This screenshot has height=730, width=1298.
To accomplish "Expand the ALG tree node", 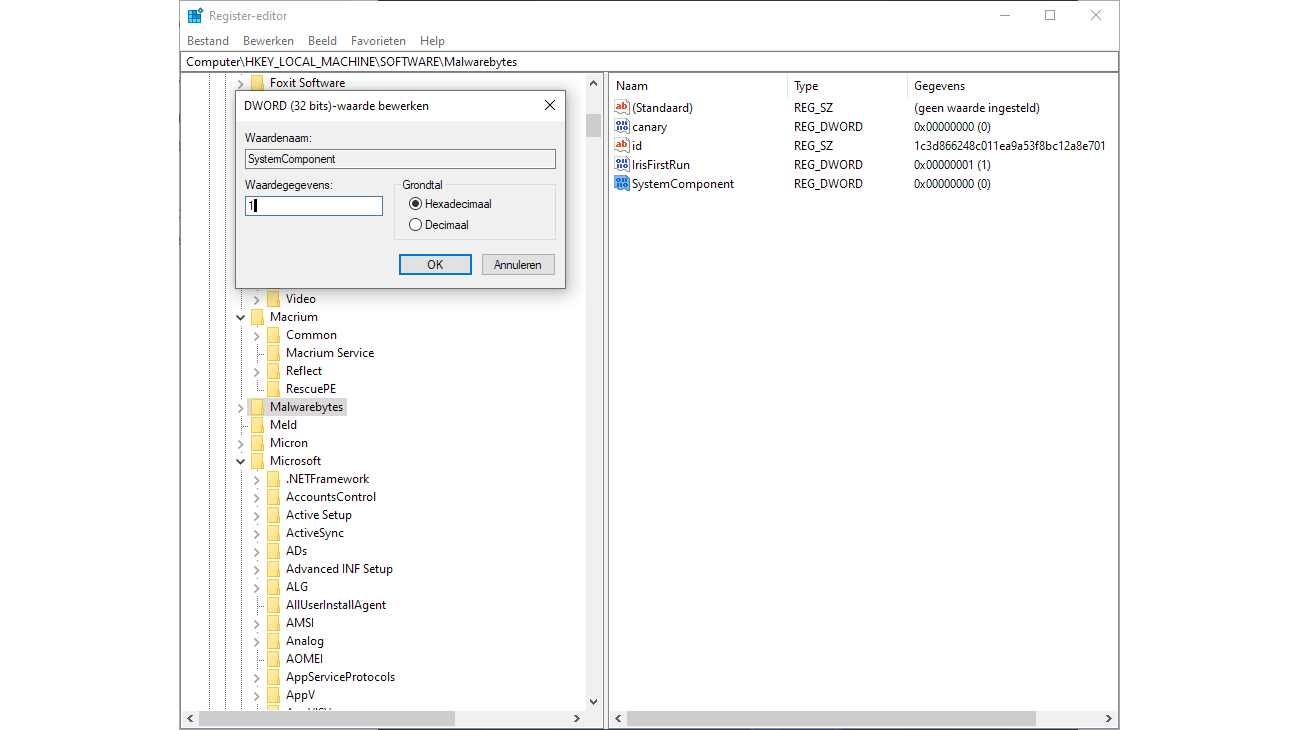I will [256, 587].
